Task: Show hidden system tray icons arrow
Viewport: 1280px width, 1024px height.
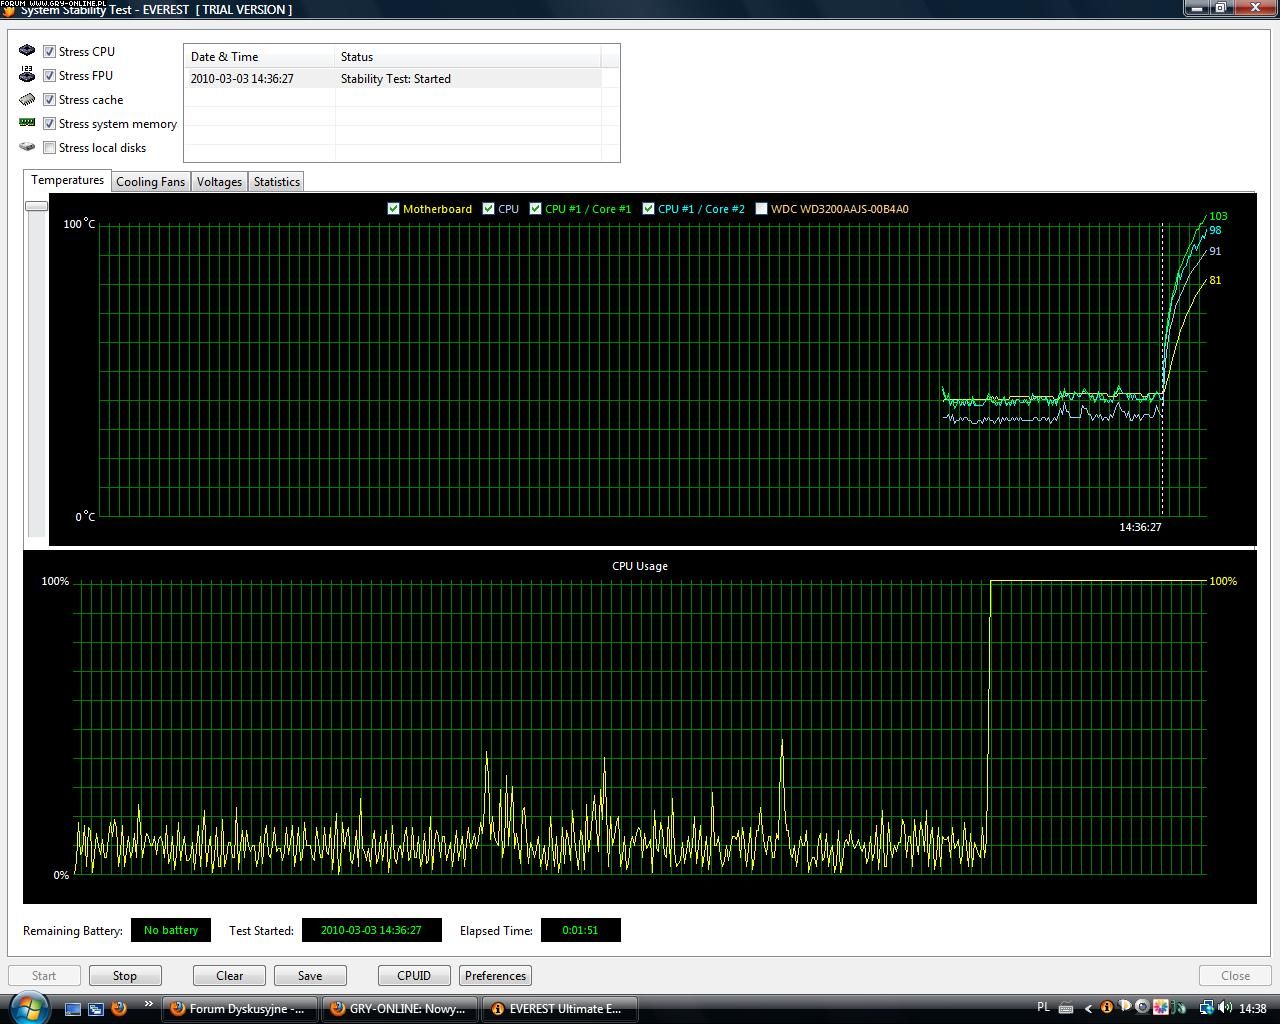Action: click(x=1088, y=1008)
